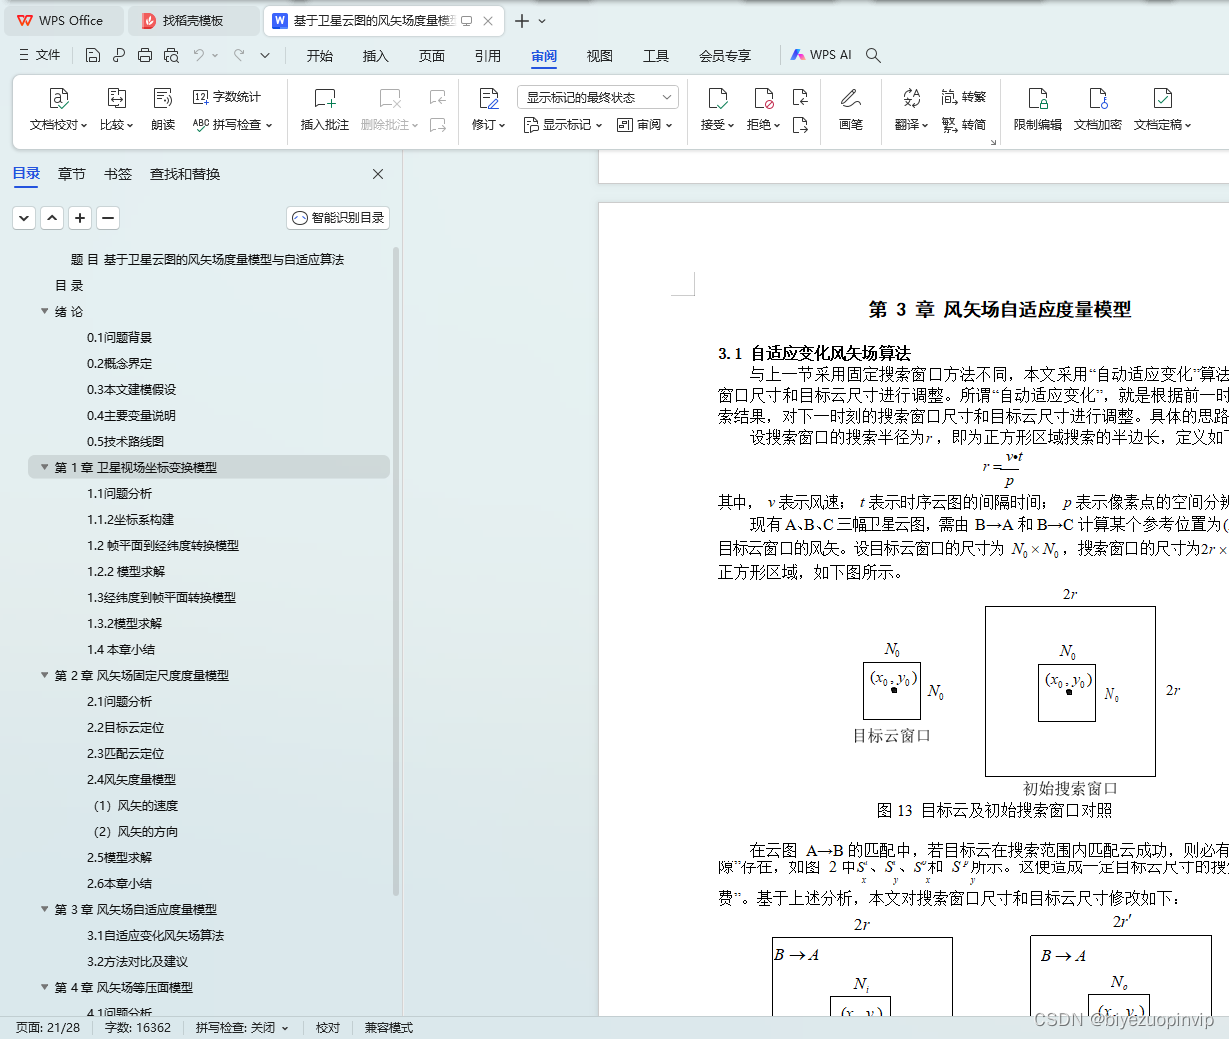
Task: Open the 显示标记的最终状态 dropdown
Action: pos(598,97)
